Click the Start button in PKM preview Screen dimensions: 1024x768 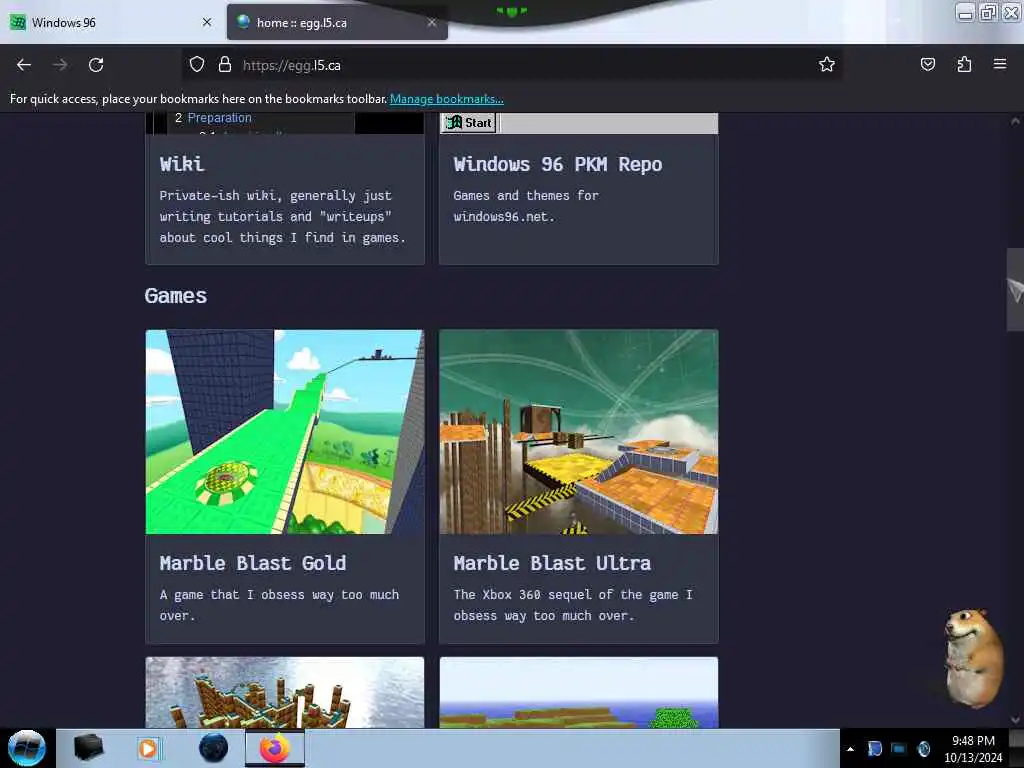pos(469,122)
